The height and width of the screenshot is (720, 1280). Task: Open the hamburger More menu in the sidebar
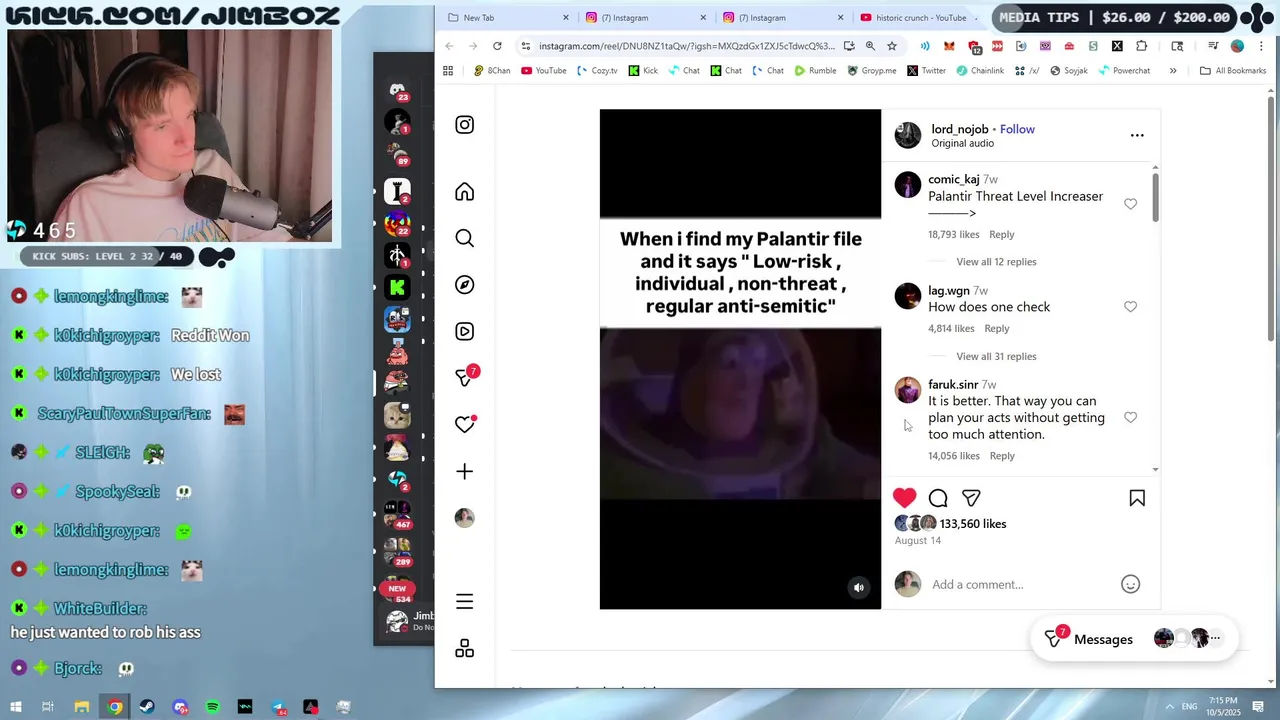[464, 601]
